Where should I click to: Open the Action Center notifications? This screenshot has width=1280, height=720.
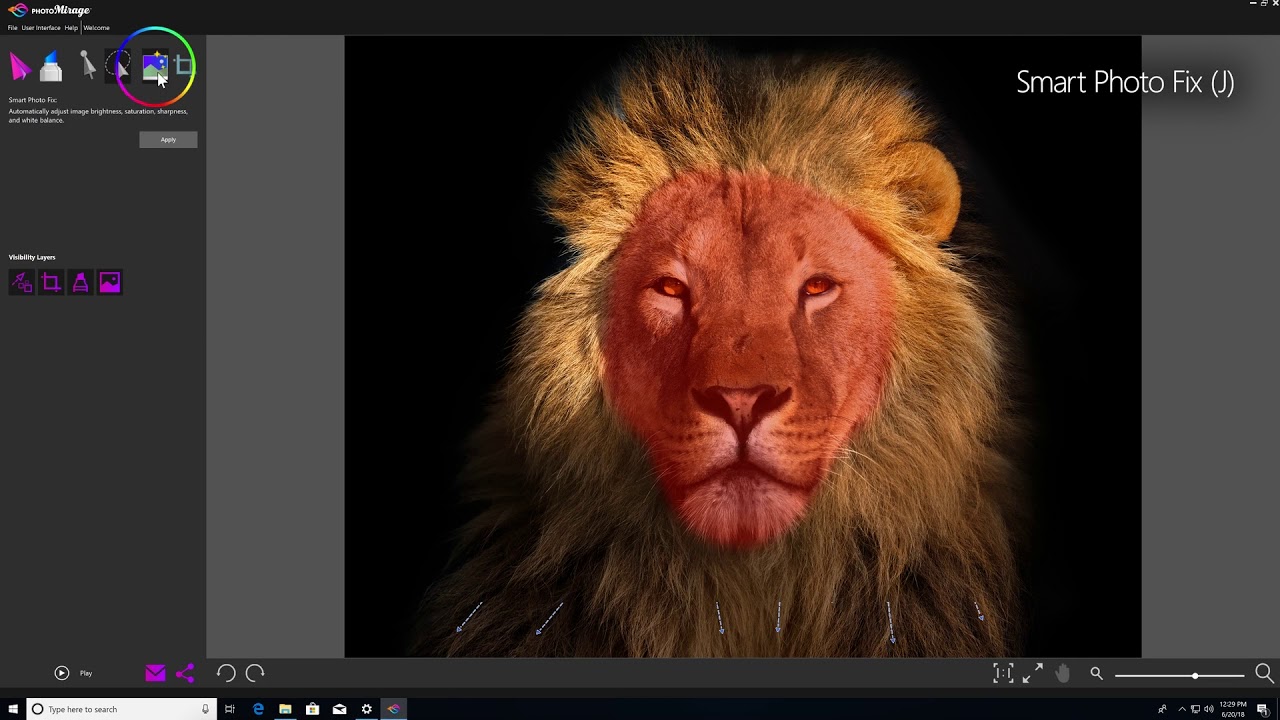click(x=1263, y=709)
